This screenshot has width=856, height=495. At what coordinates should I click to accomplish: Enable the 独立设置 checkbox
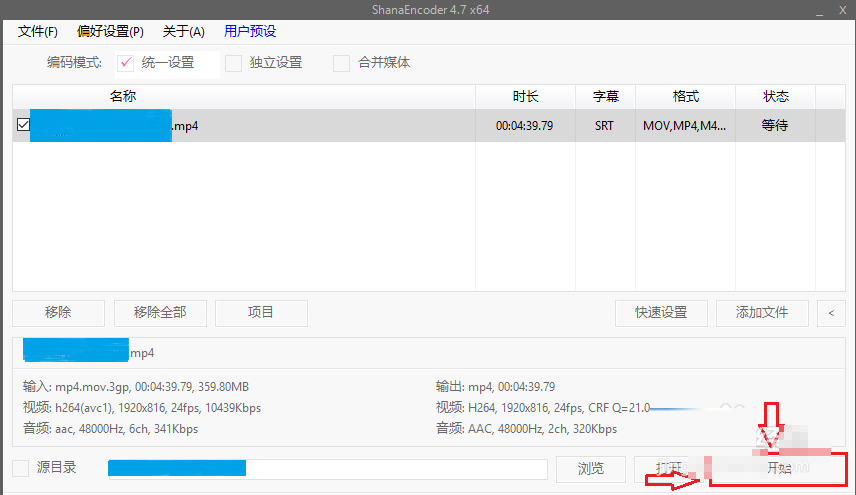click(234, 63)
